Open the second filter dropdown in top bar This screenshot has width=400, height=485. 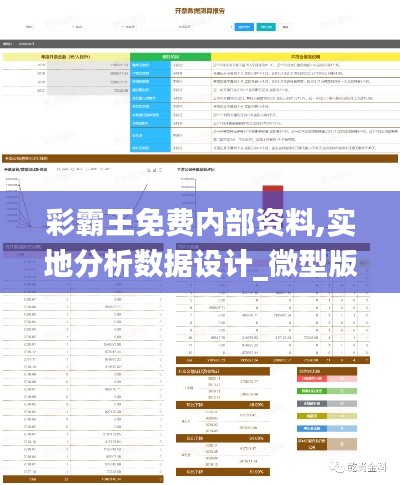point(104,27)
